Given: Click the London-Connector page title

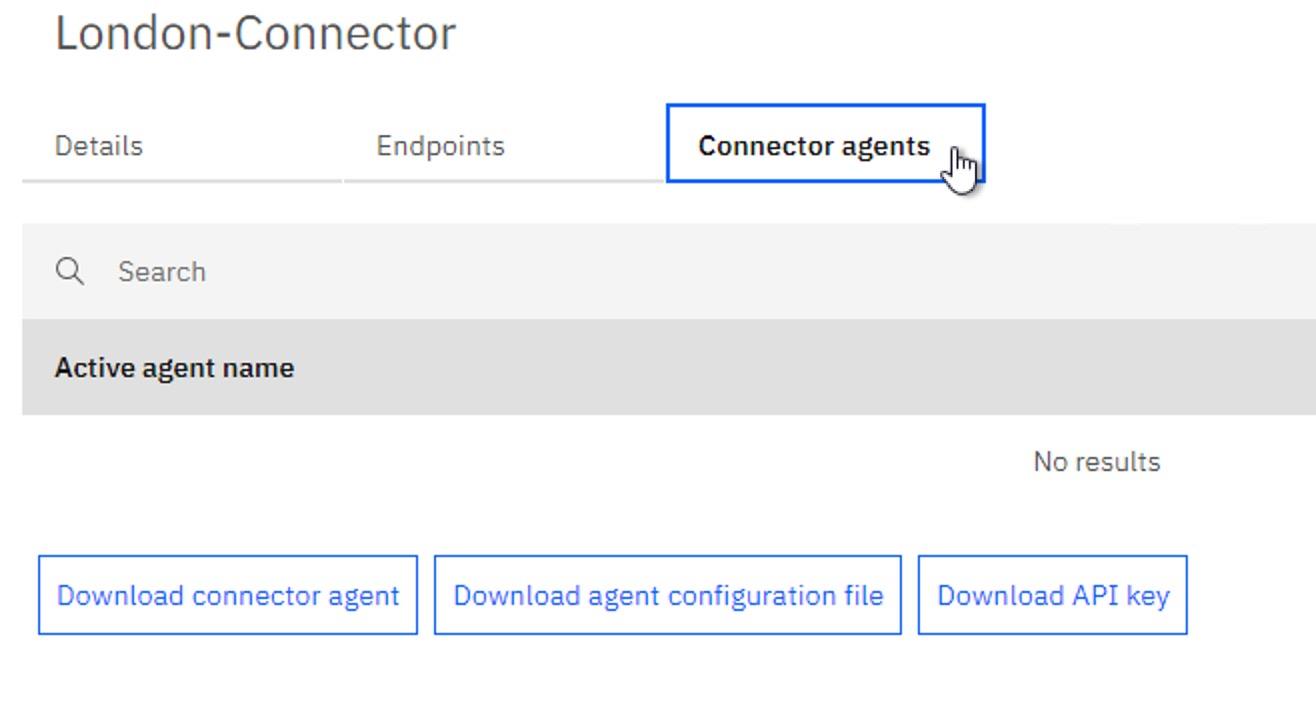Looking at the screenshot, I should coord(256,31).
